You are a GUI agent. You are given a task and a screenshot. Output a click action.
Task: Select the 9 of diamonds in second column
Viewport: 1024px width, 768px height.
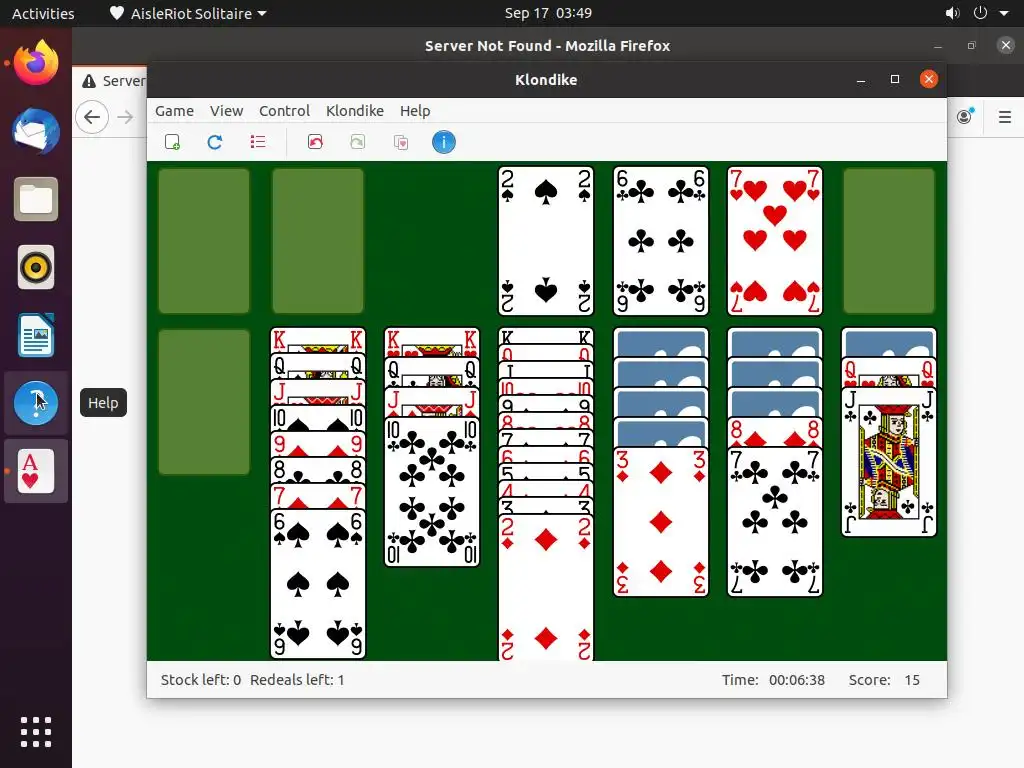pos(318,444)
